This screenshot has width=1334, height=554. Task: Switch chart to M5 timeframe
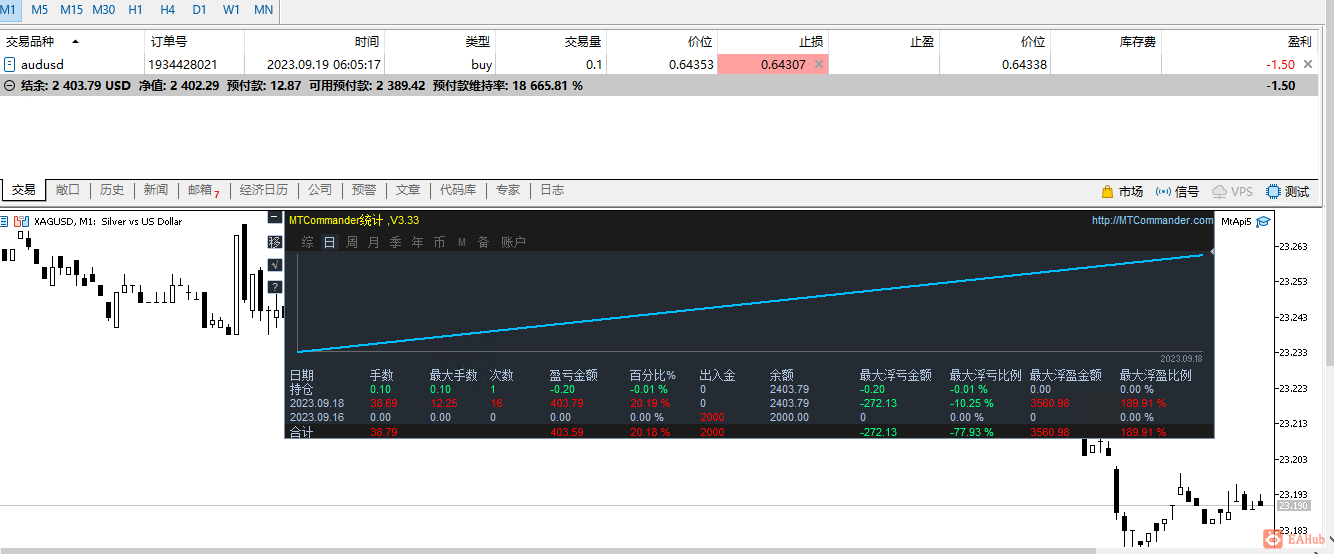[x=40, y=9]
